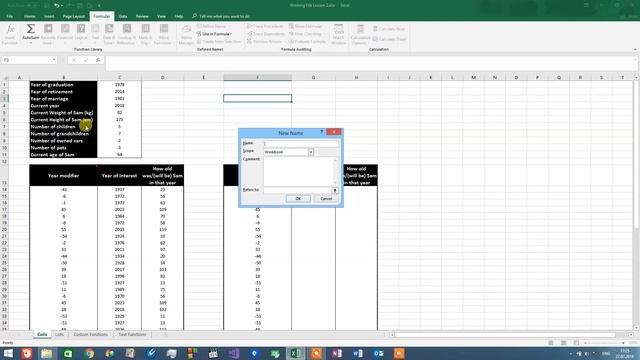This screenshot has width=640, height=360.
Task: Open the Recently Used functions icon
Action: pyautogui.click(x=48, y=34)
